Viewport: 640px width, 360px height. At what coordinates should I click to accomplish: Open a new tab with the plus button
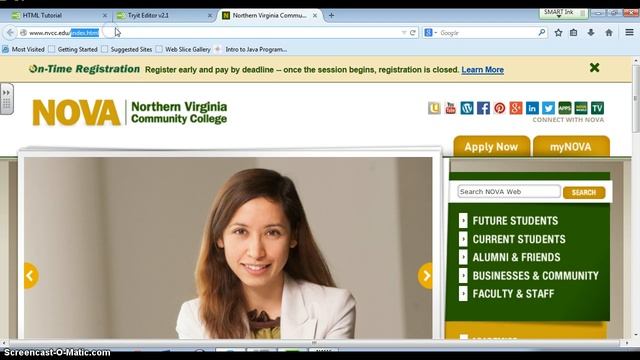click(x=331, y=16)
